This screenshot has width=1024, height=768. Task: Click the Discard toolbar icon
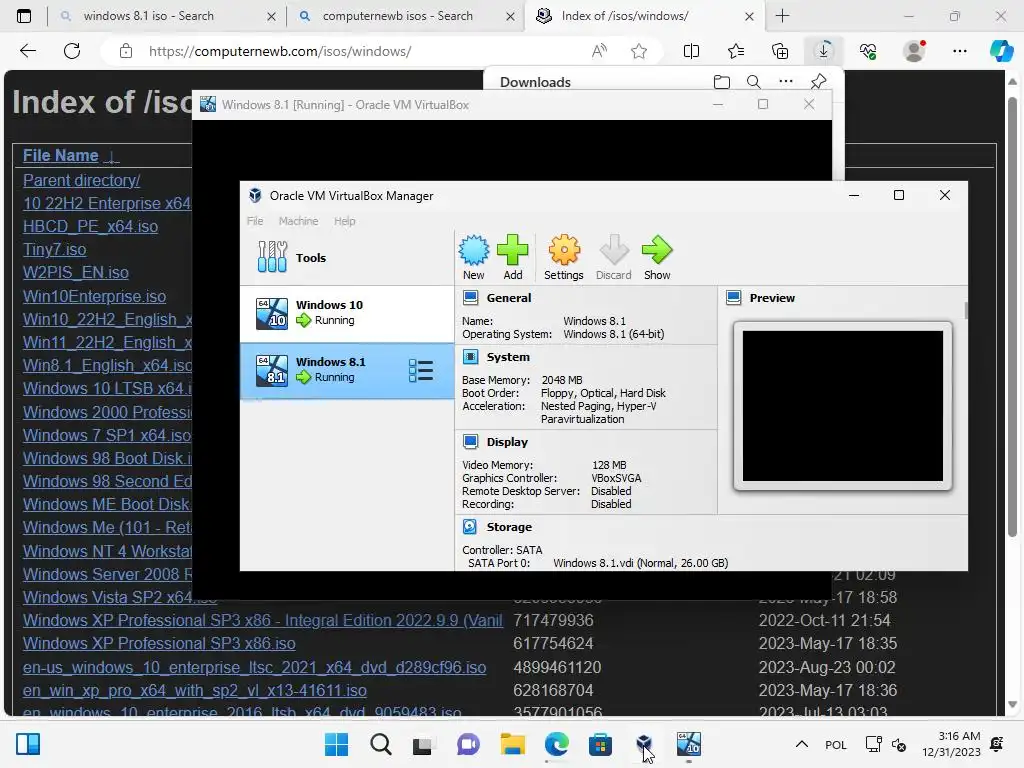(613, 257)
